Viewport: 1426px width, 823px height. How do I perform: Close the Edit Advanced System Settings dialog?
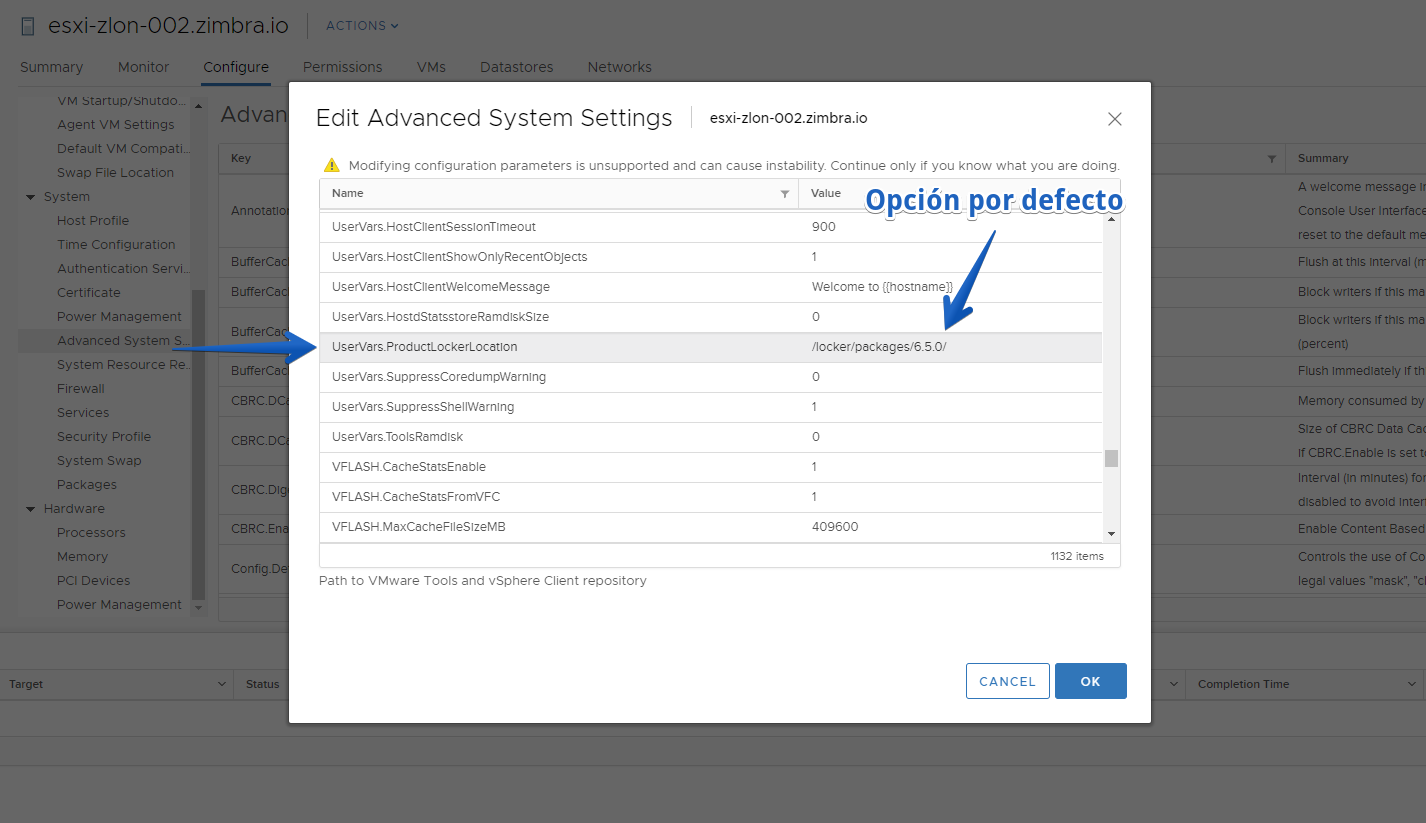pos(1114,119)
